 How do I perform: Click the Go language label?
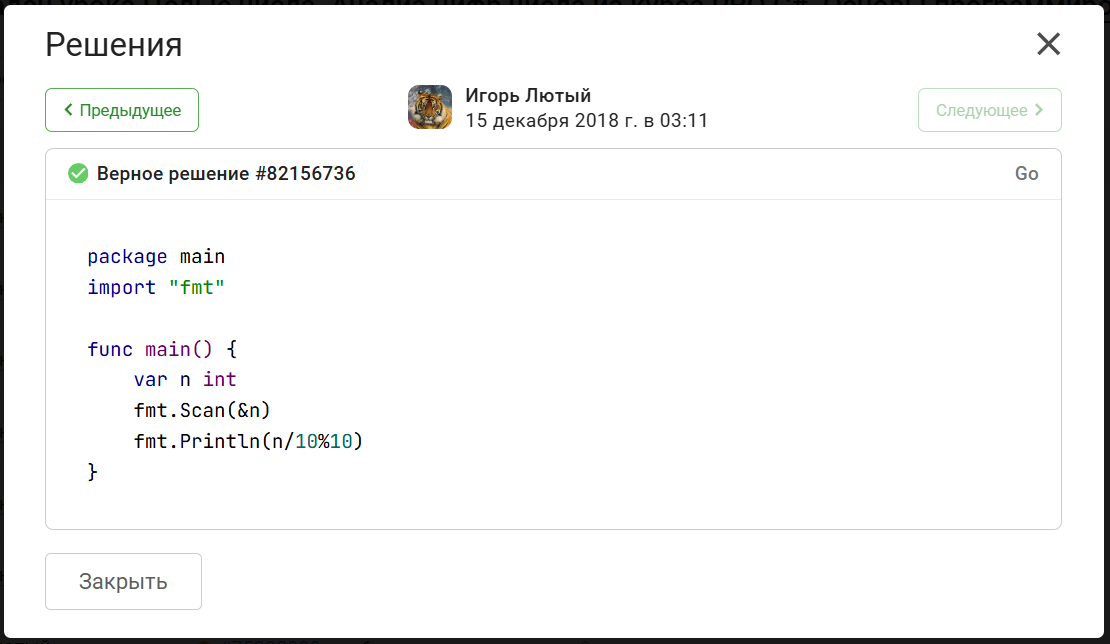click(1026, 173)
